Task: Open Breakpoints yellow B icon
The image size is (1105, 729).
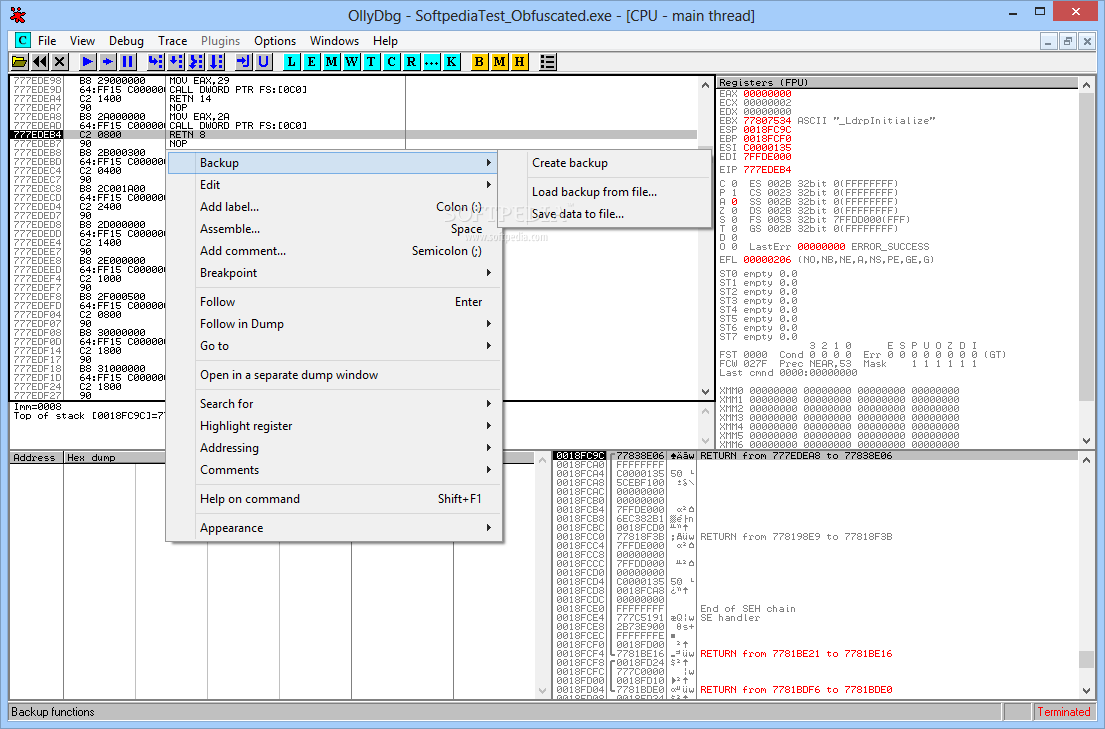Action: 479,62
